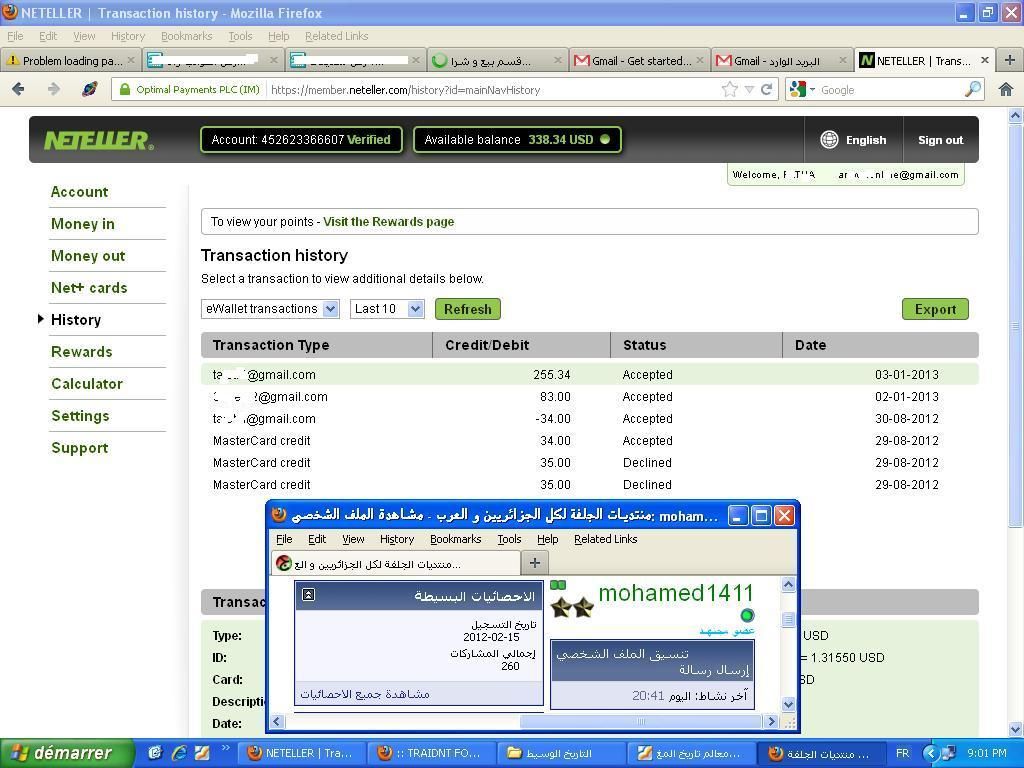Click the globe language icon
1024x768 pixels.
(829, 140)
